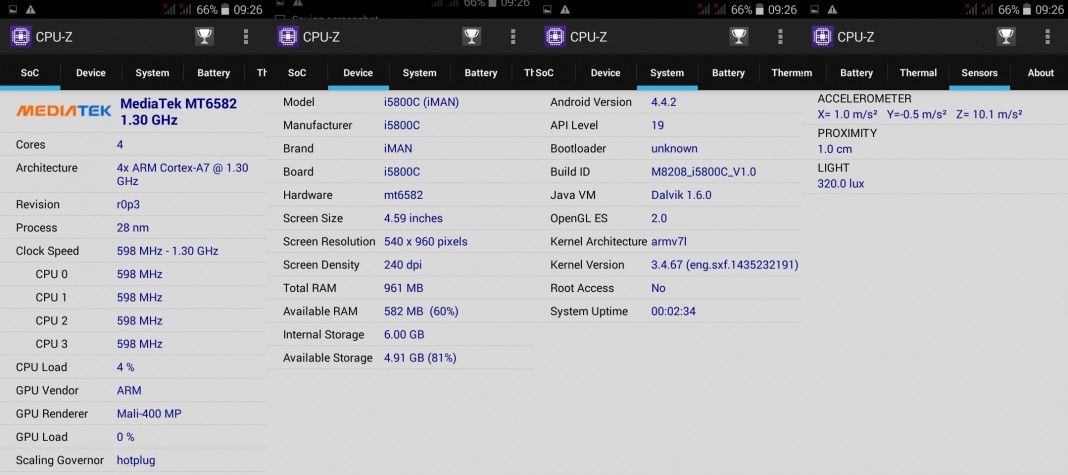Switch to the Battery tab on the SoC screen

(214, 73)
